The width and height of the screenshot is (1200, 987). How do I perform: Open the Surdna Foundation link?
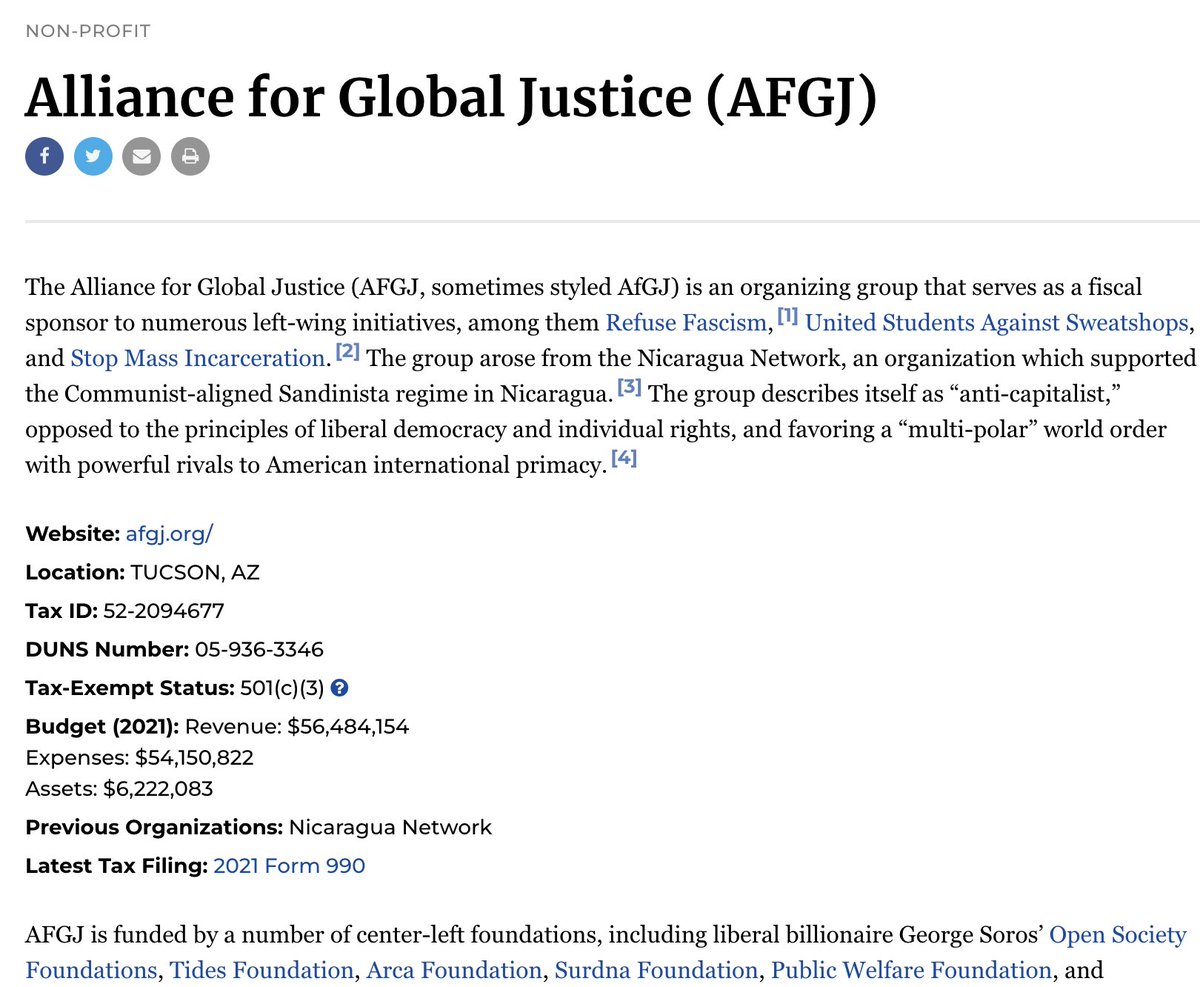[656, 970]
